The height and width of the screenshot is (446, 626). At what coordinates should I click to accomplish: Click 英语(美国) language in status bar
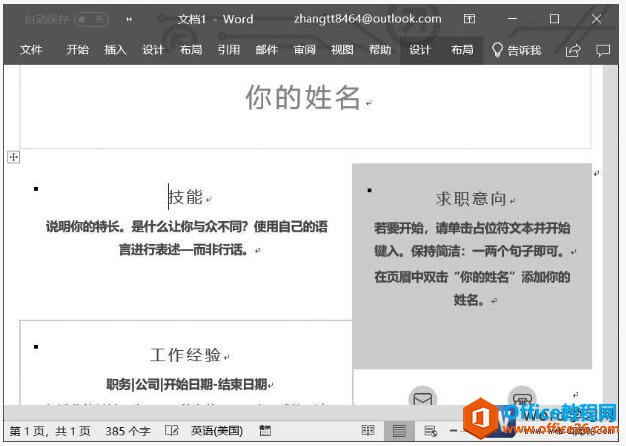coord(216,431)
